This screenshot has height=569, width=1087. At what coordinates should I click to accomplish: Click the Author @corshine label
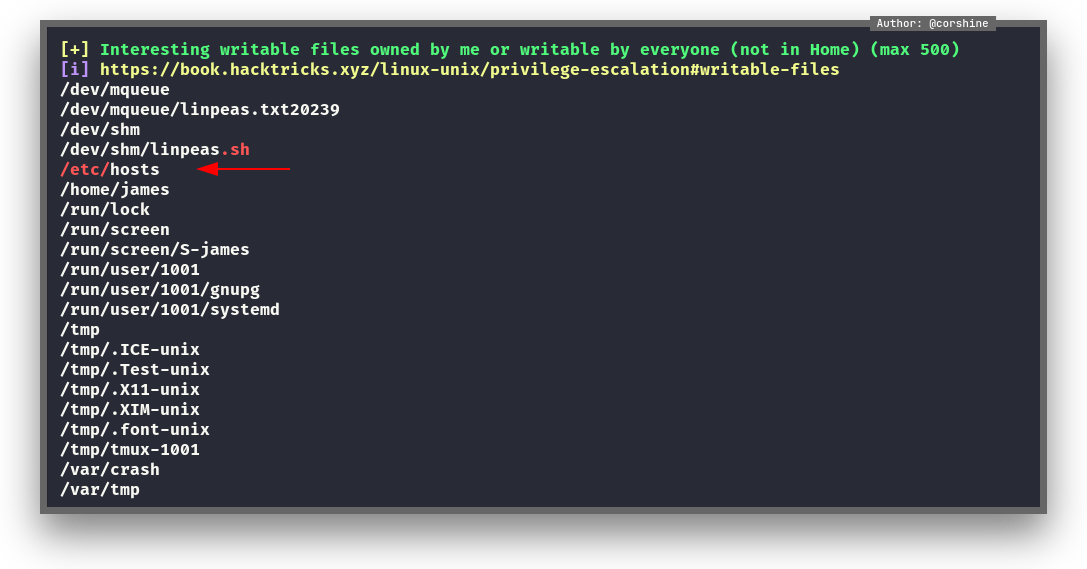pos(932,24)
